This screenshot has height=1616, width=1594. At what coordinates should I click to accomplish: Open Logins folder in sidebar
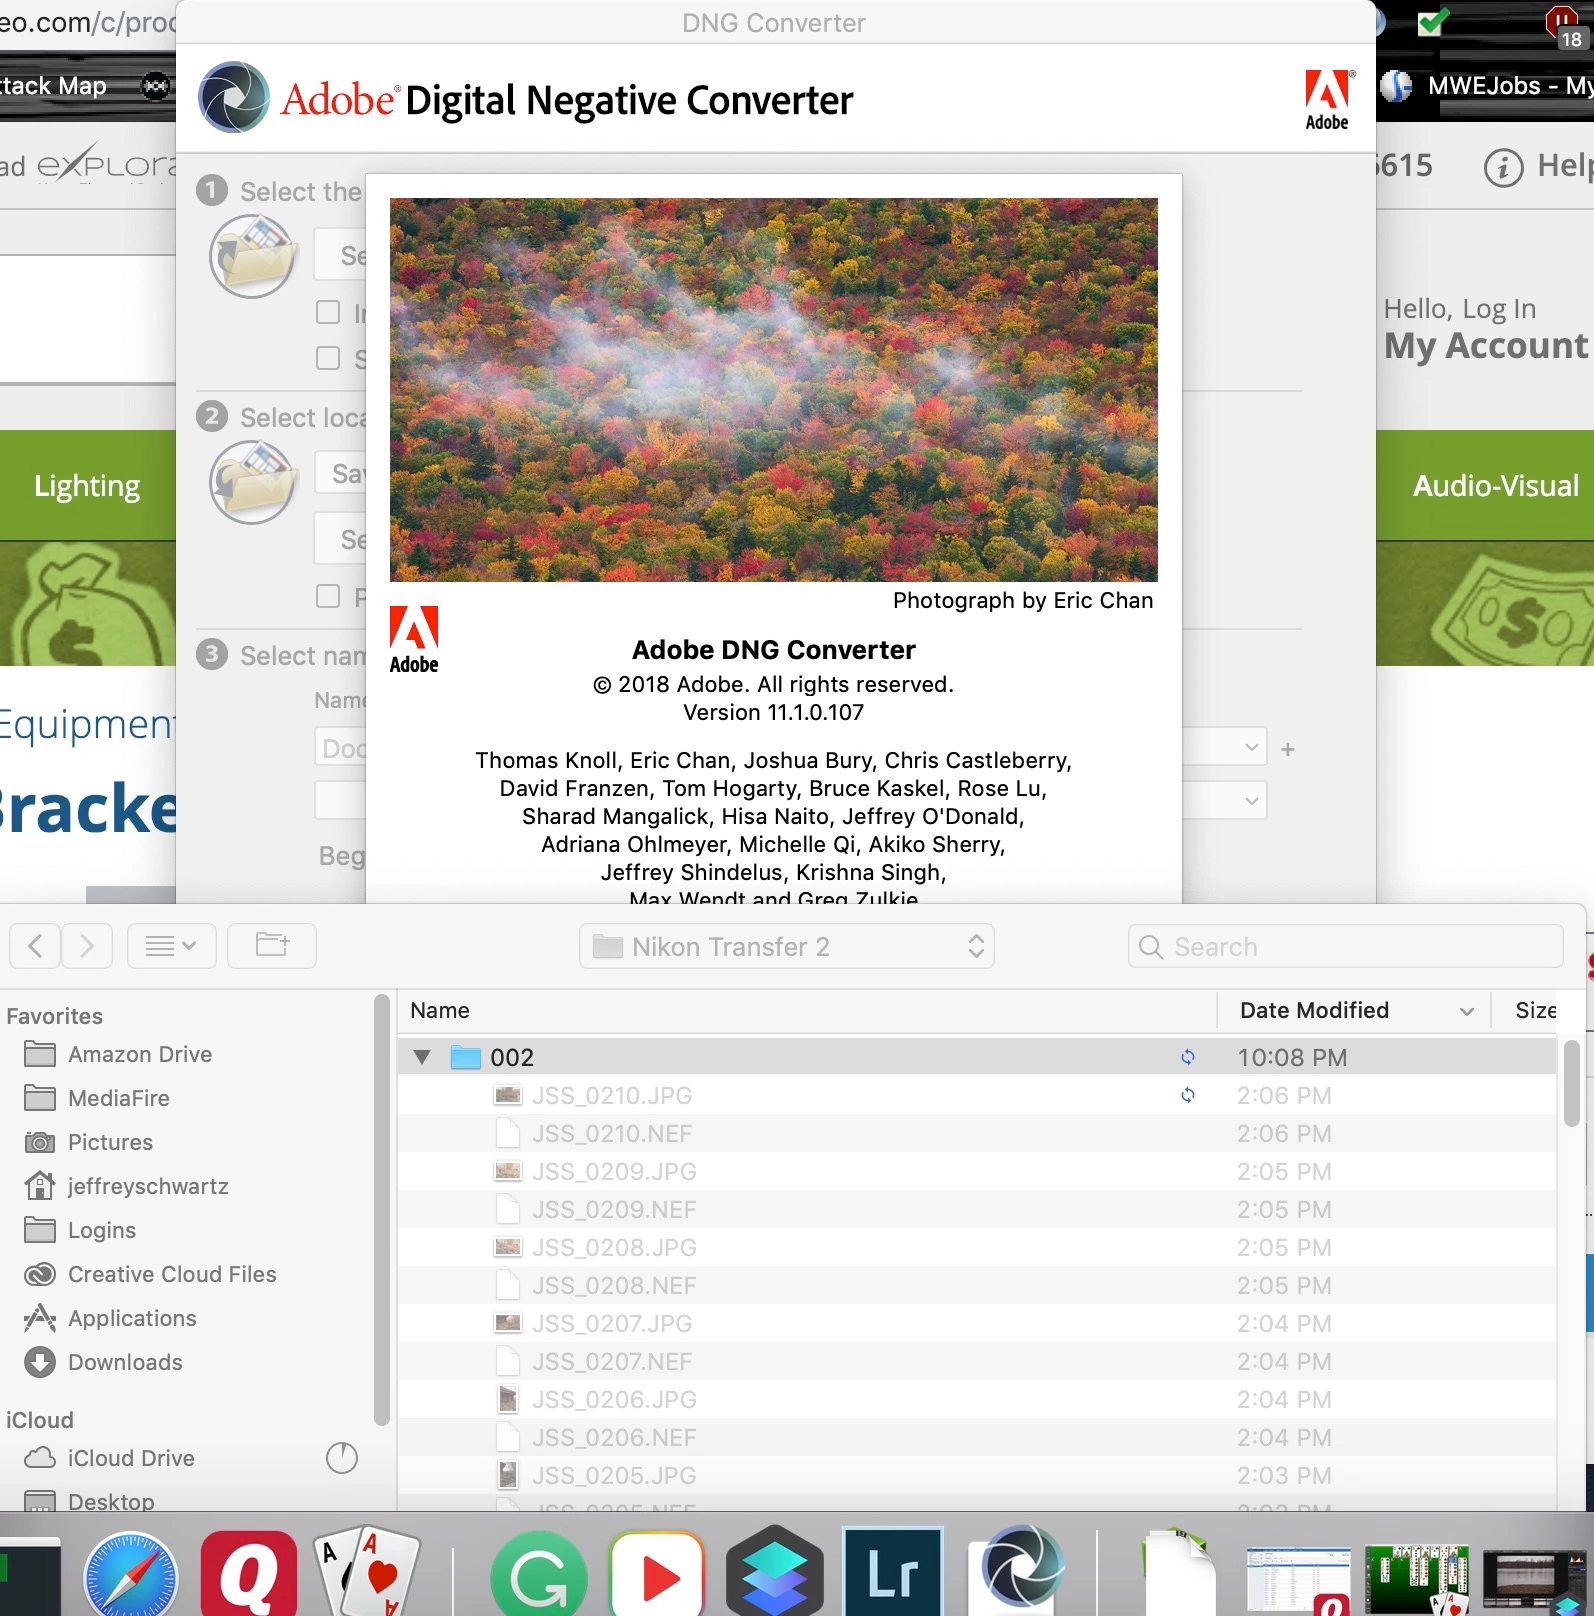102,1230
